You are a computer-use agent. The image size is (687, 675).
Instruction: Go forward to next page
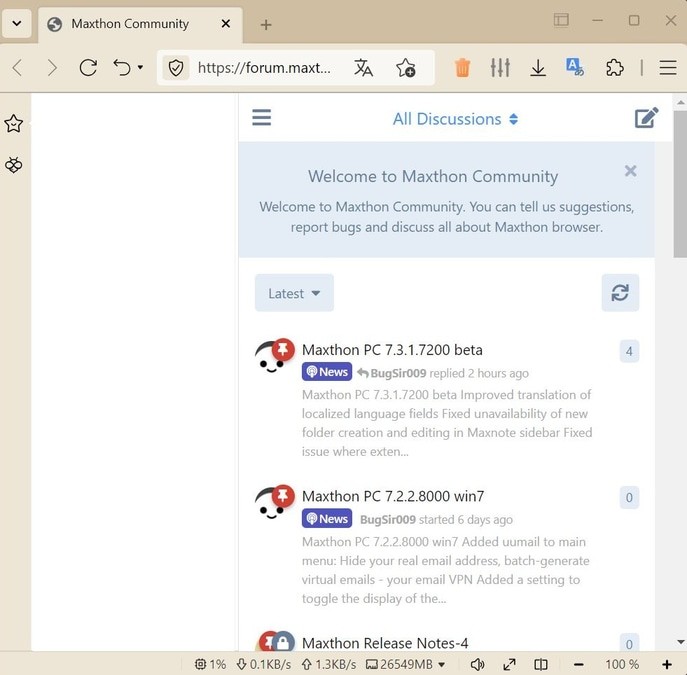click(x=52, y=68)
